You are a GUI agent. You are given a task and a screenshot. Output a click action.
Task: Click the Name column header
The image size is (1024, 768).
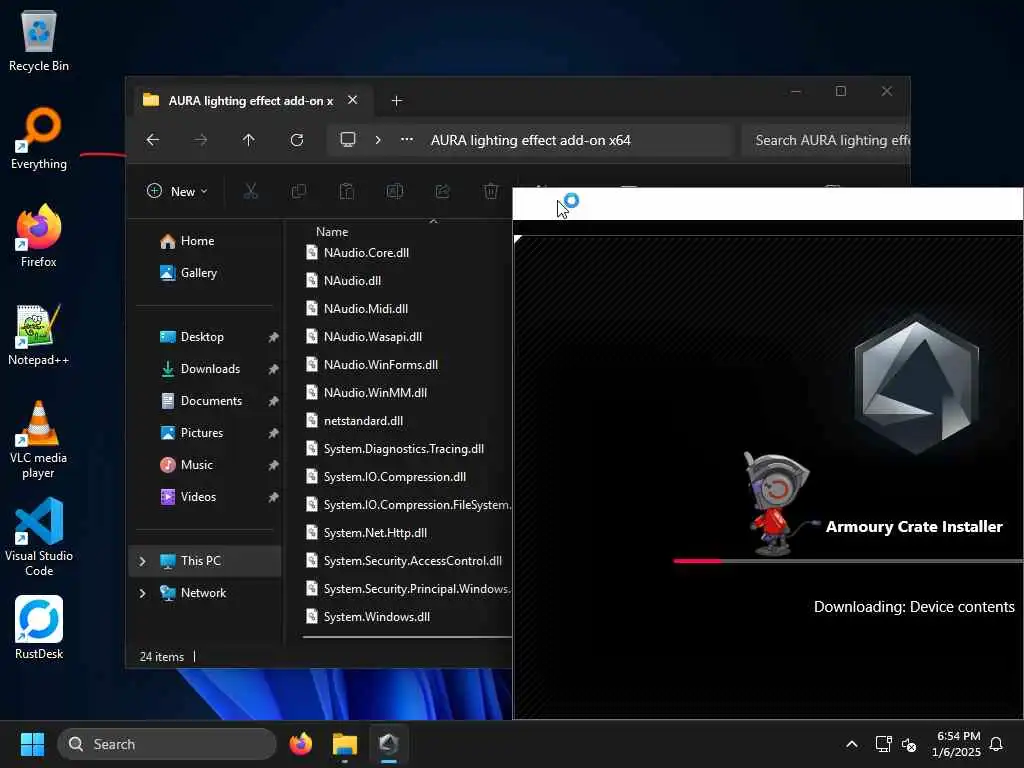(332, 232)
